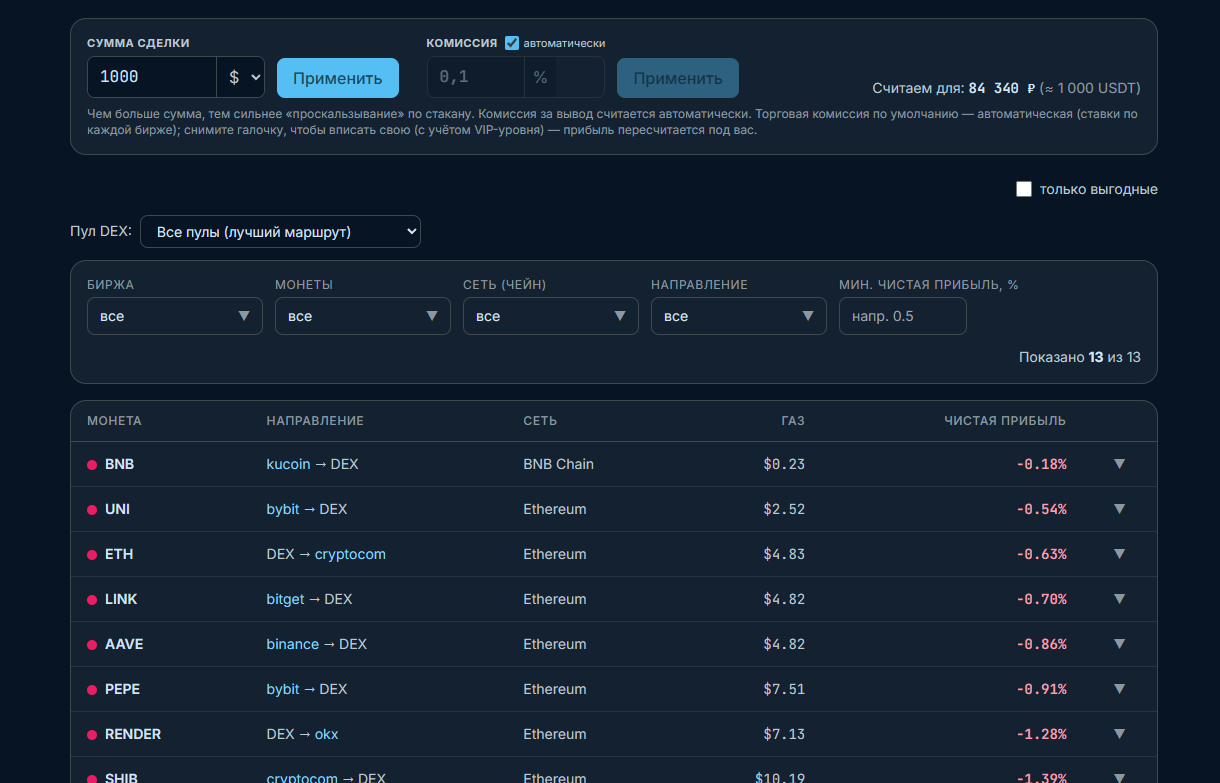1220x783 pixels.
Task: Click the red status dot beside LINK
Action: pyautogui.click(x=92, y=600)
